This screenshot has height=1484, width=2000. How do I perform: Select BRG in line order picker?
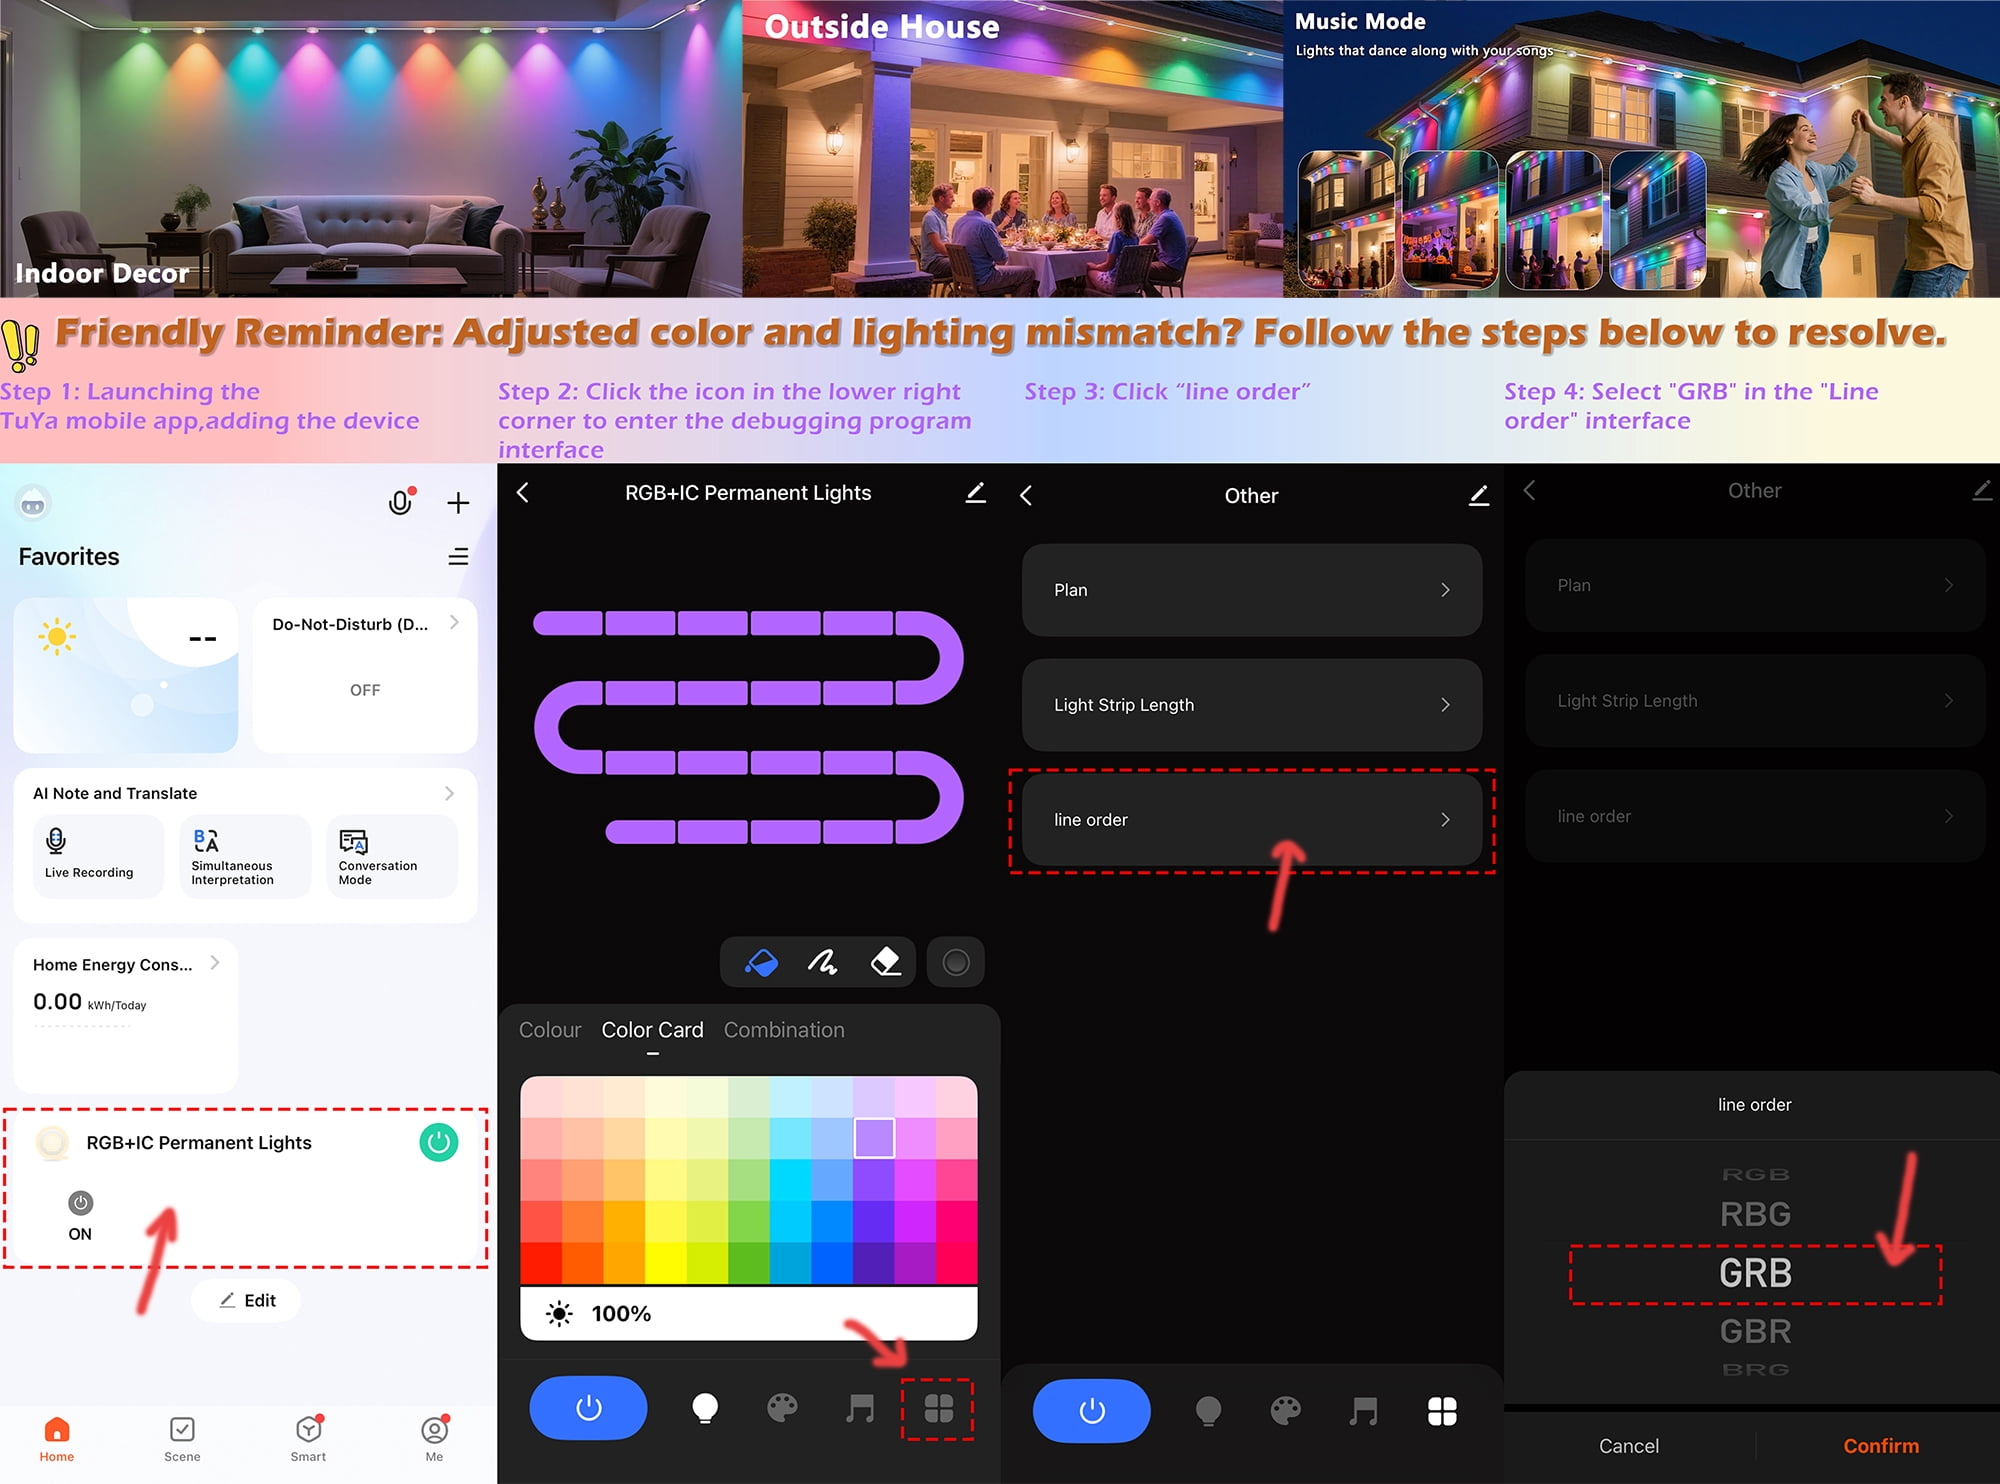coord(1755,1370)
